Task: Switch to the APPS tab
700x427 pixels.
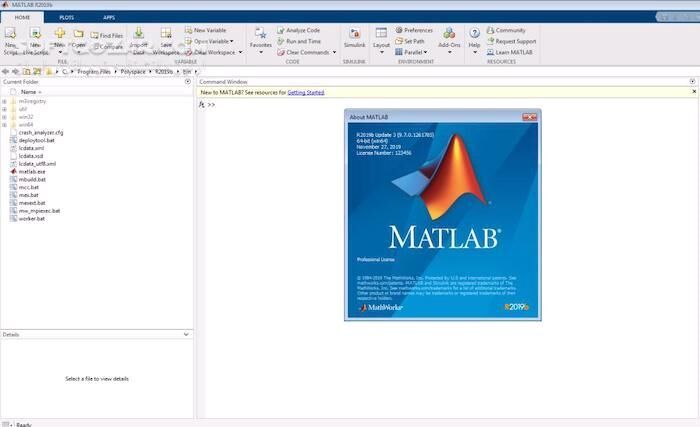Action: coord(109,17)
